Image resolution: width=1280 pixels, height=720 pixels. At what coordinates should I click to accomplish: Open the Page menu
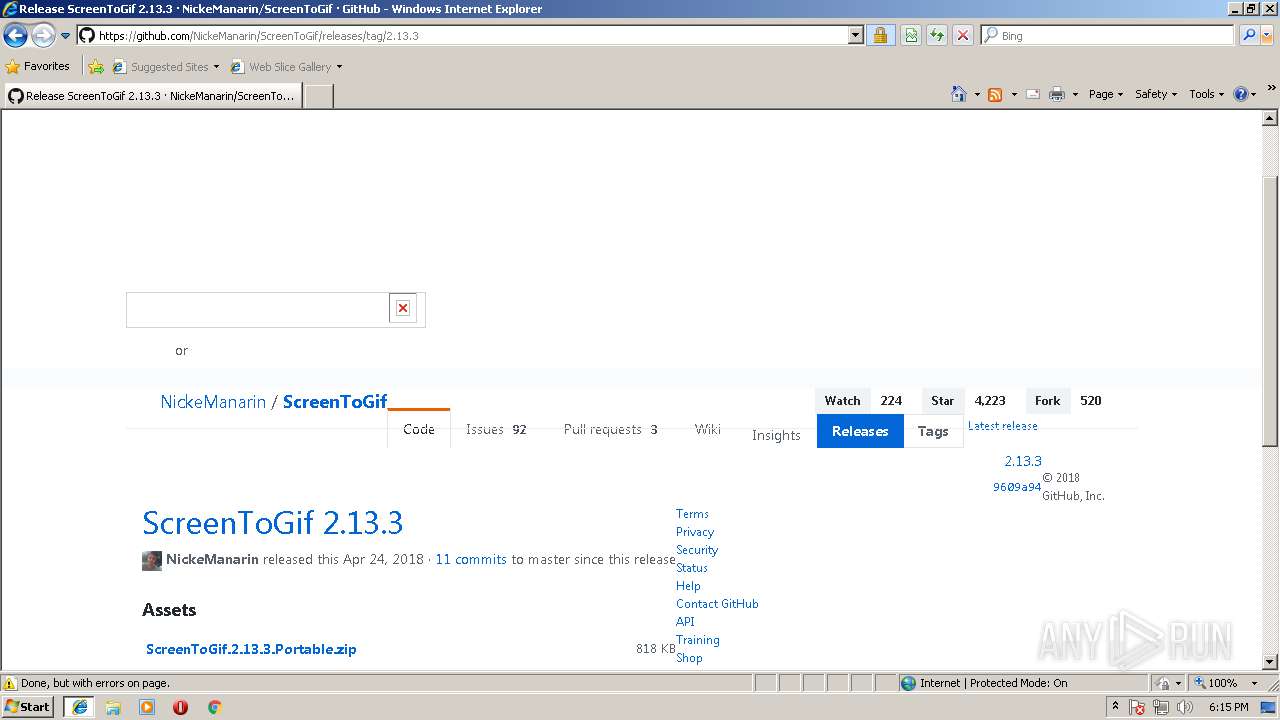point(1105,94)
